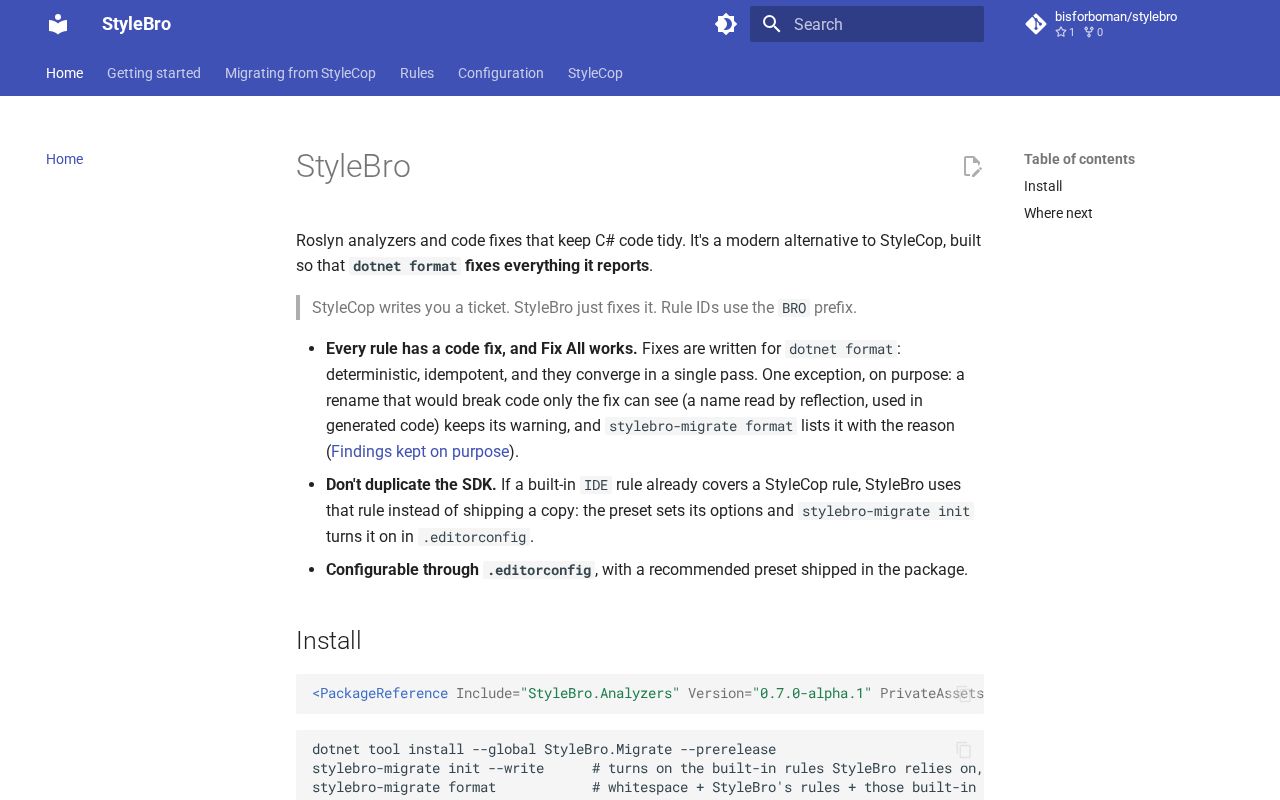Click Home in the left sidebar
This screenshot has width=1280, height=800.
coord(64,159)
